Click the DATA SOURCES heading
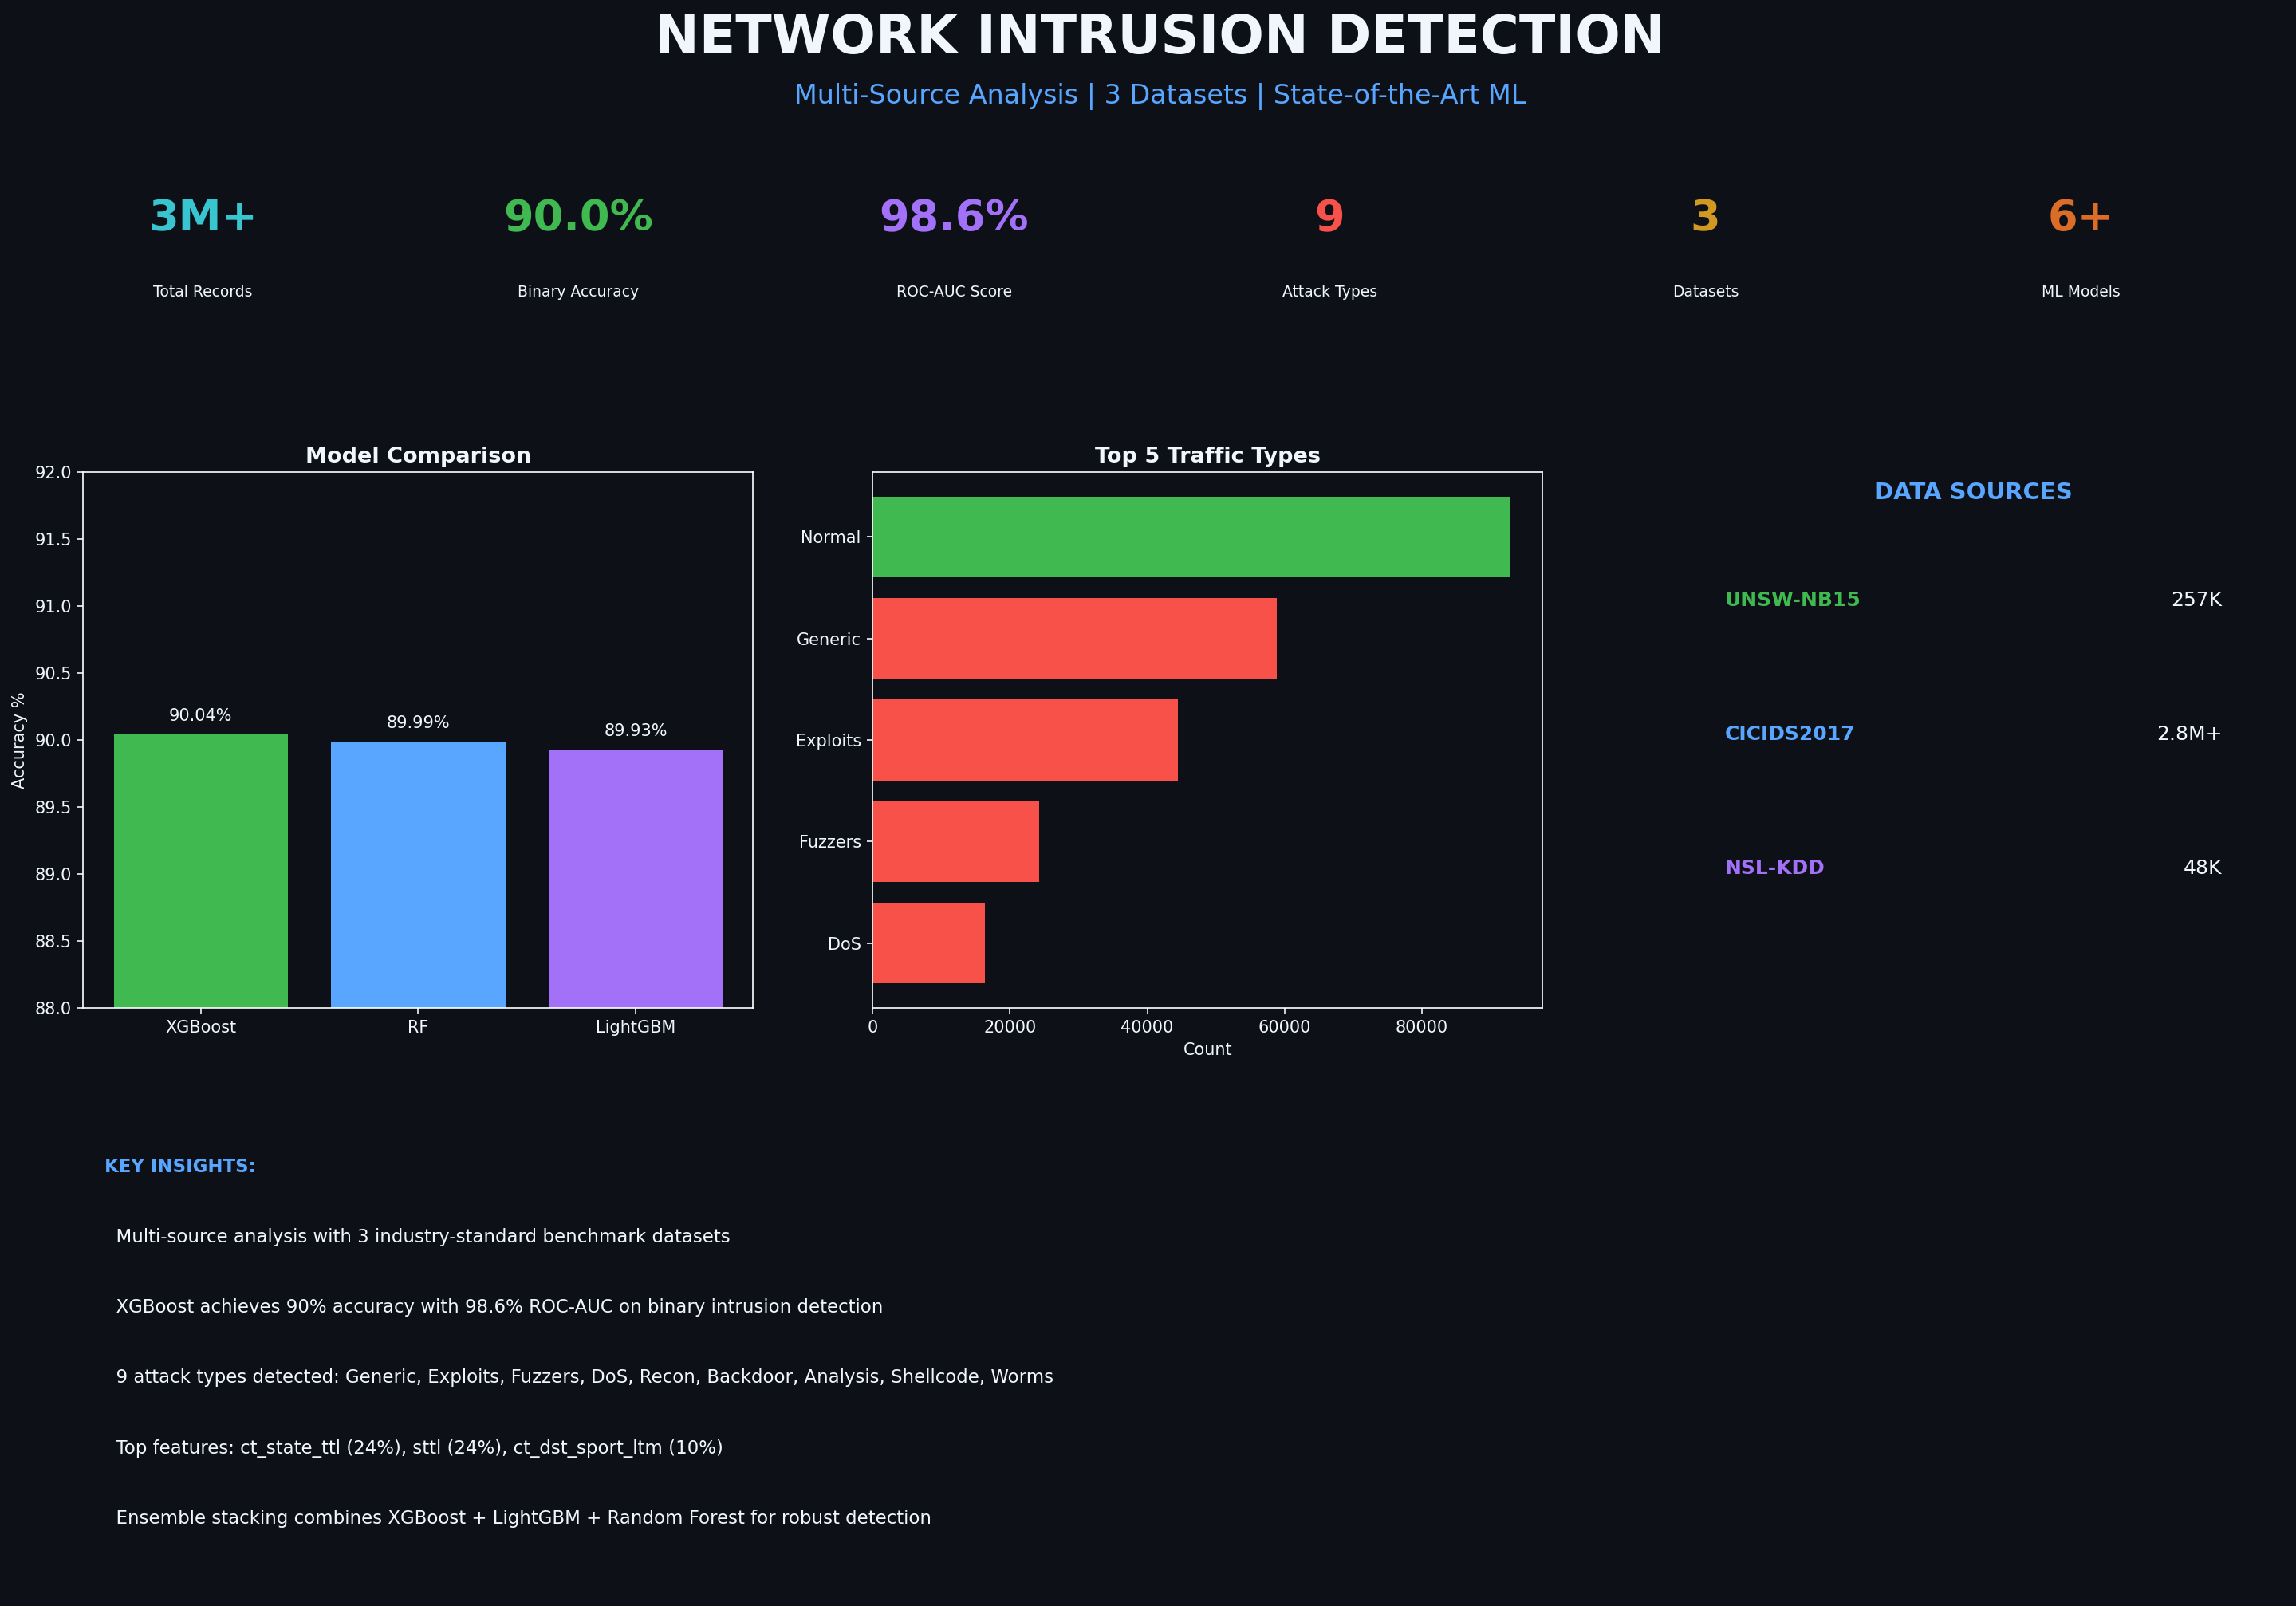2296x1606 pixels. [1972, 491]
